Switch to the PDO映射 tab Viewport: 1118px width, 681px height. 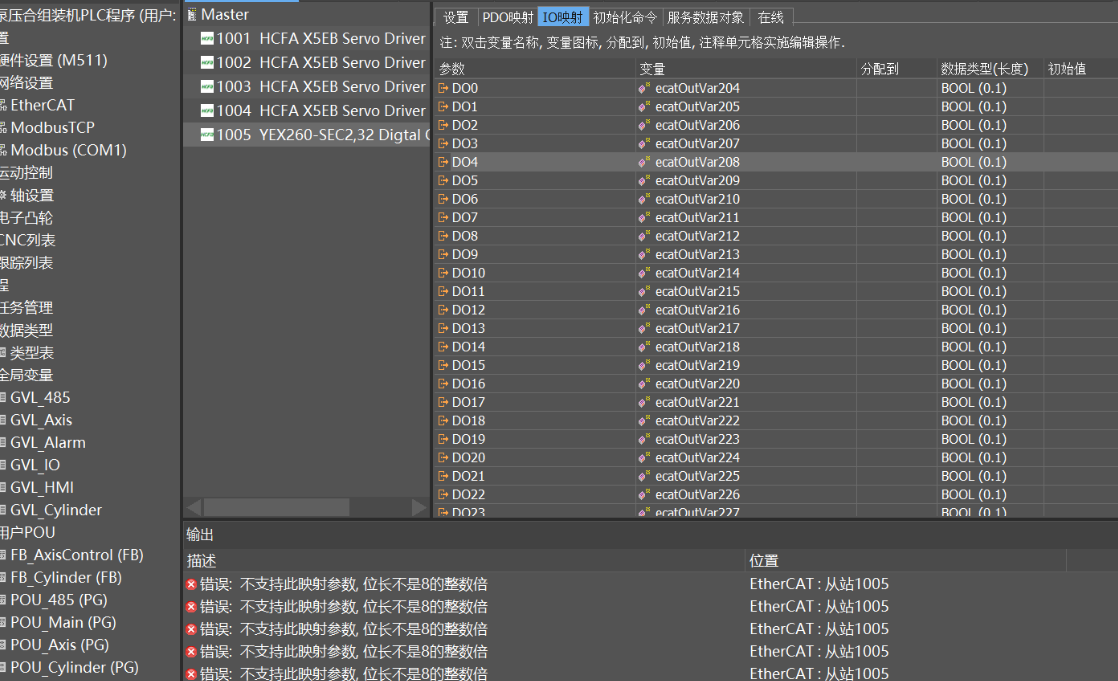pos(507,17)
